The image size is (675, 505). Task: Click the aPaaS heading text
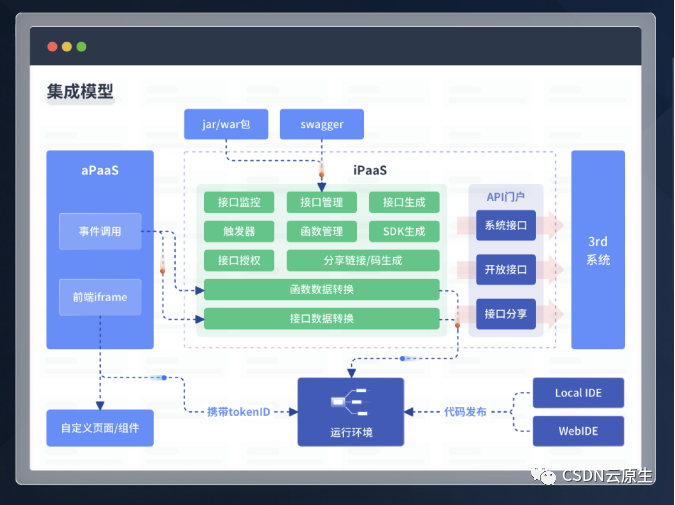[x=100, y=170]
